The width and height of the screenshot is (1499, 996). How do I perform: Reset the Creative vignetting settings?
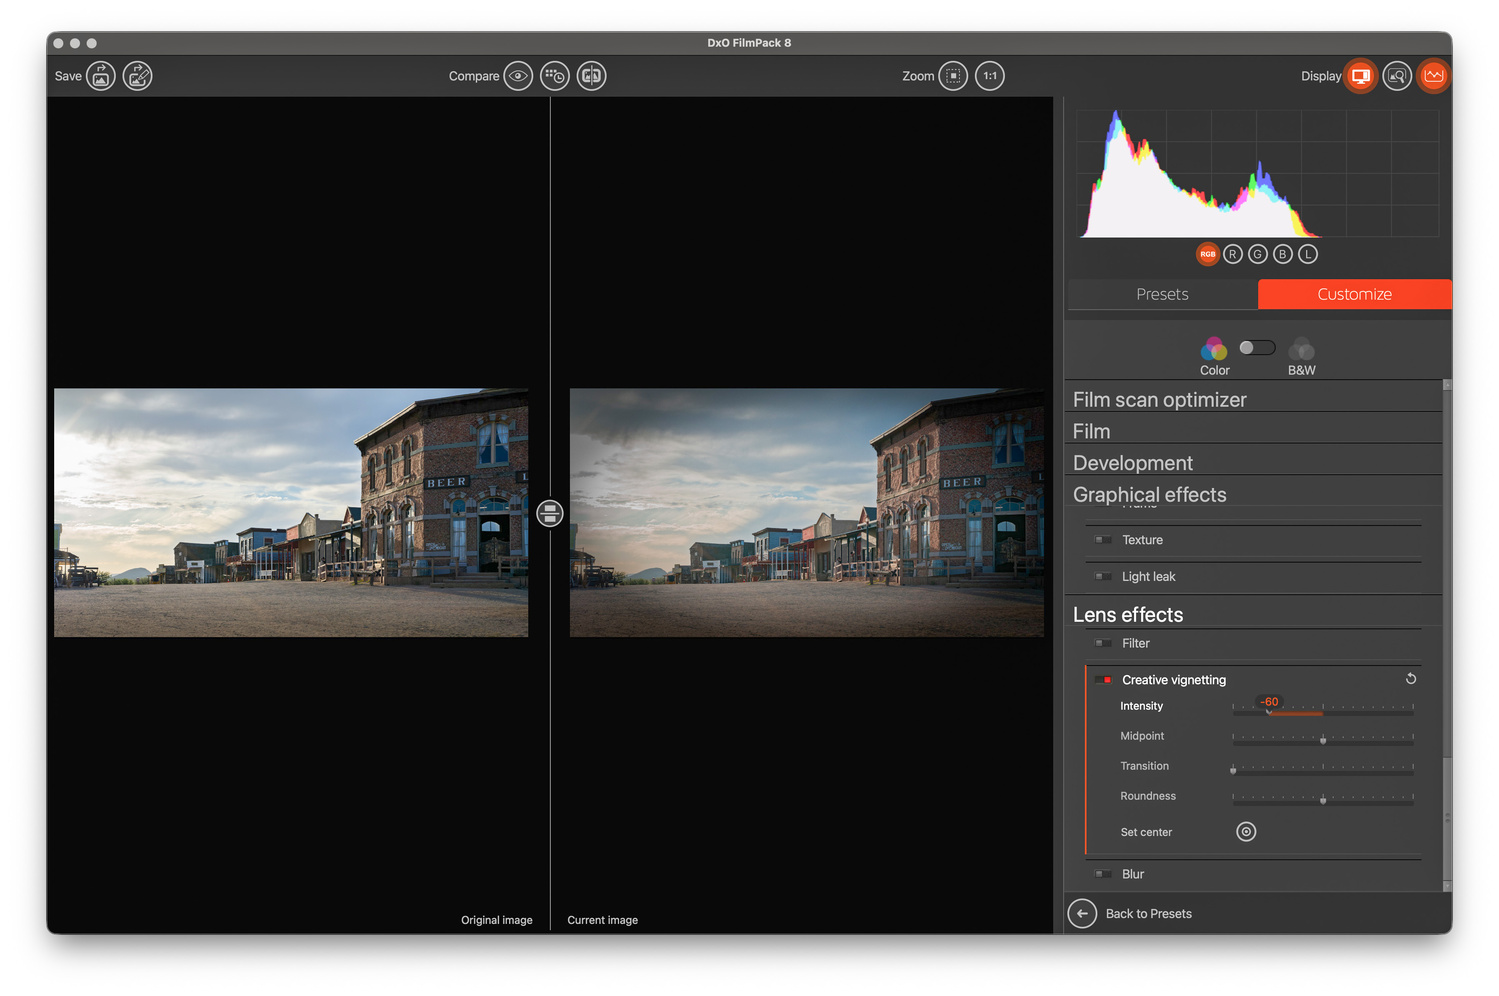coord(1411,679)
